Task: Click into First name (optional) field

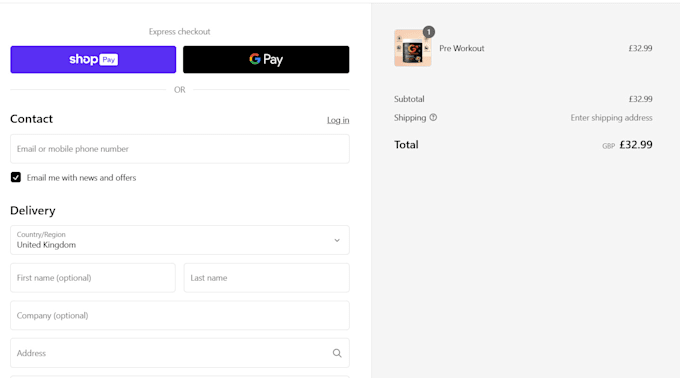Action: click(x=93, y=277)
